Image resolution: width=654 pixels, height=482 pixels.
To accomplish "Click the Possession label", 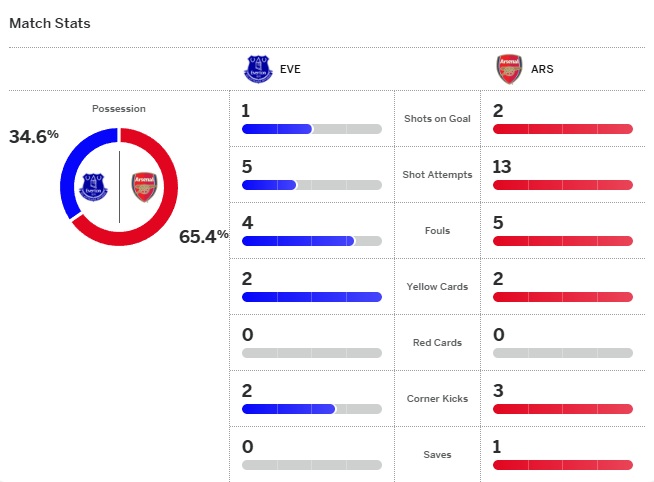I will (x=118, y=108).
